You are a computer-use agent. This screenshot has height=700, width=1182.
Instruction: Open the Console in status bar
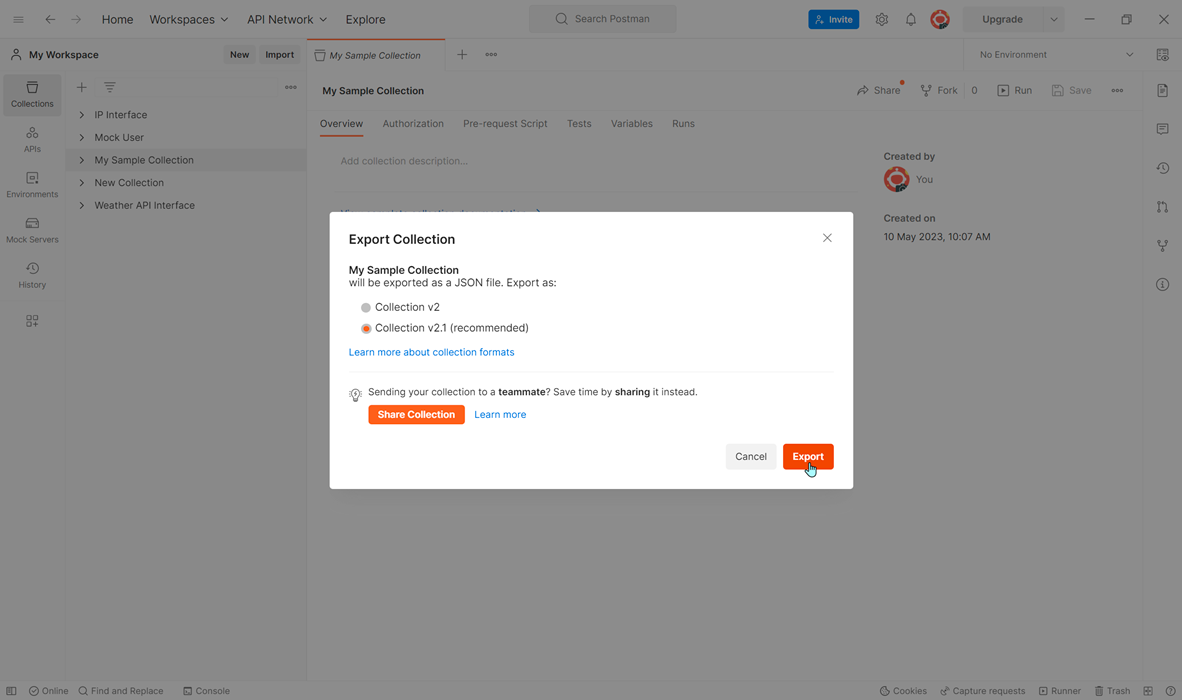[207, 691]
